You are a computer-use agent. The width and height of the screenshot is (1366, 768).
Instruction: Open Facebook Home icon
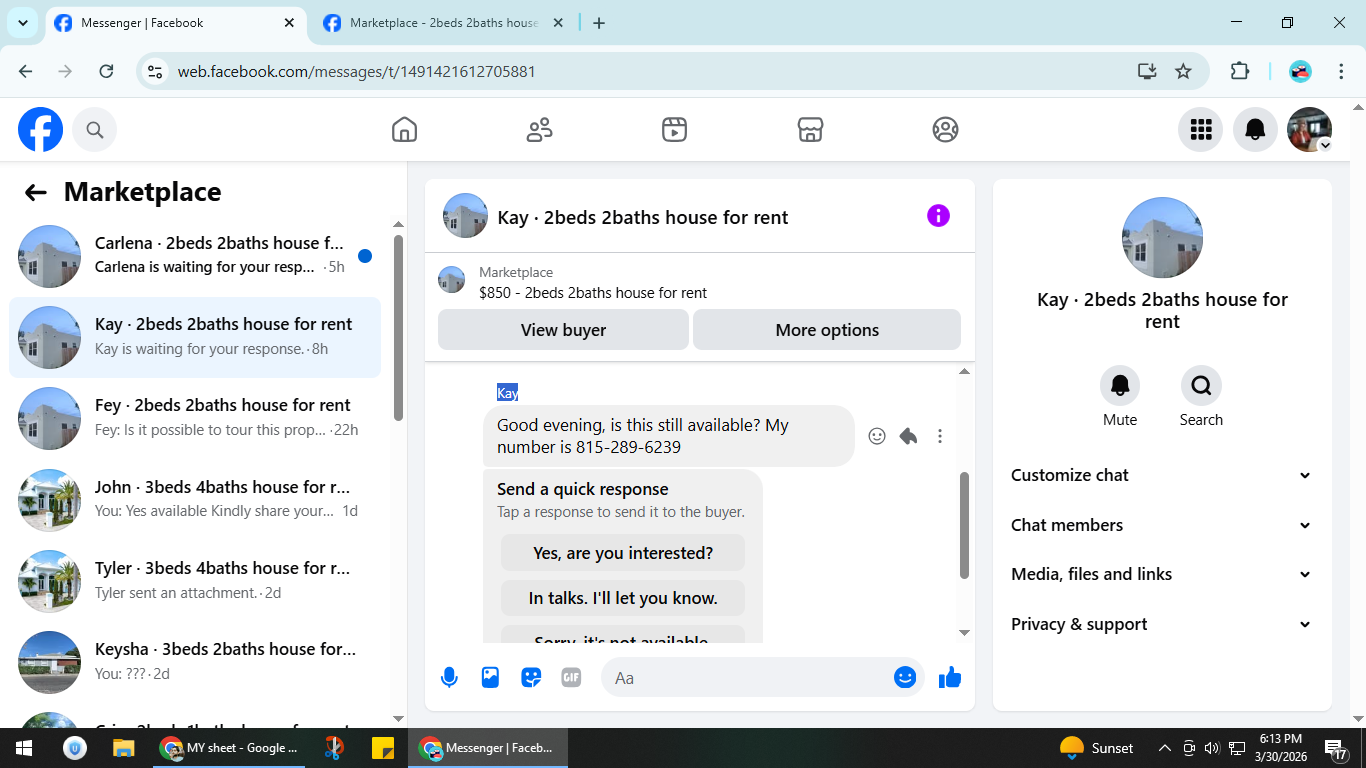(404, 129)
